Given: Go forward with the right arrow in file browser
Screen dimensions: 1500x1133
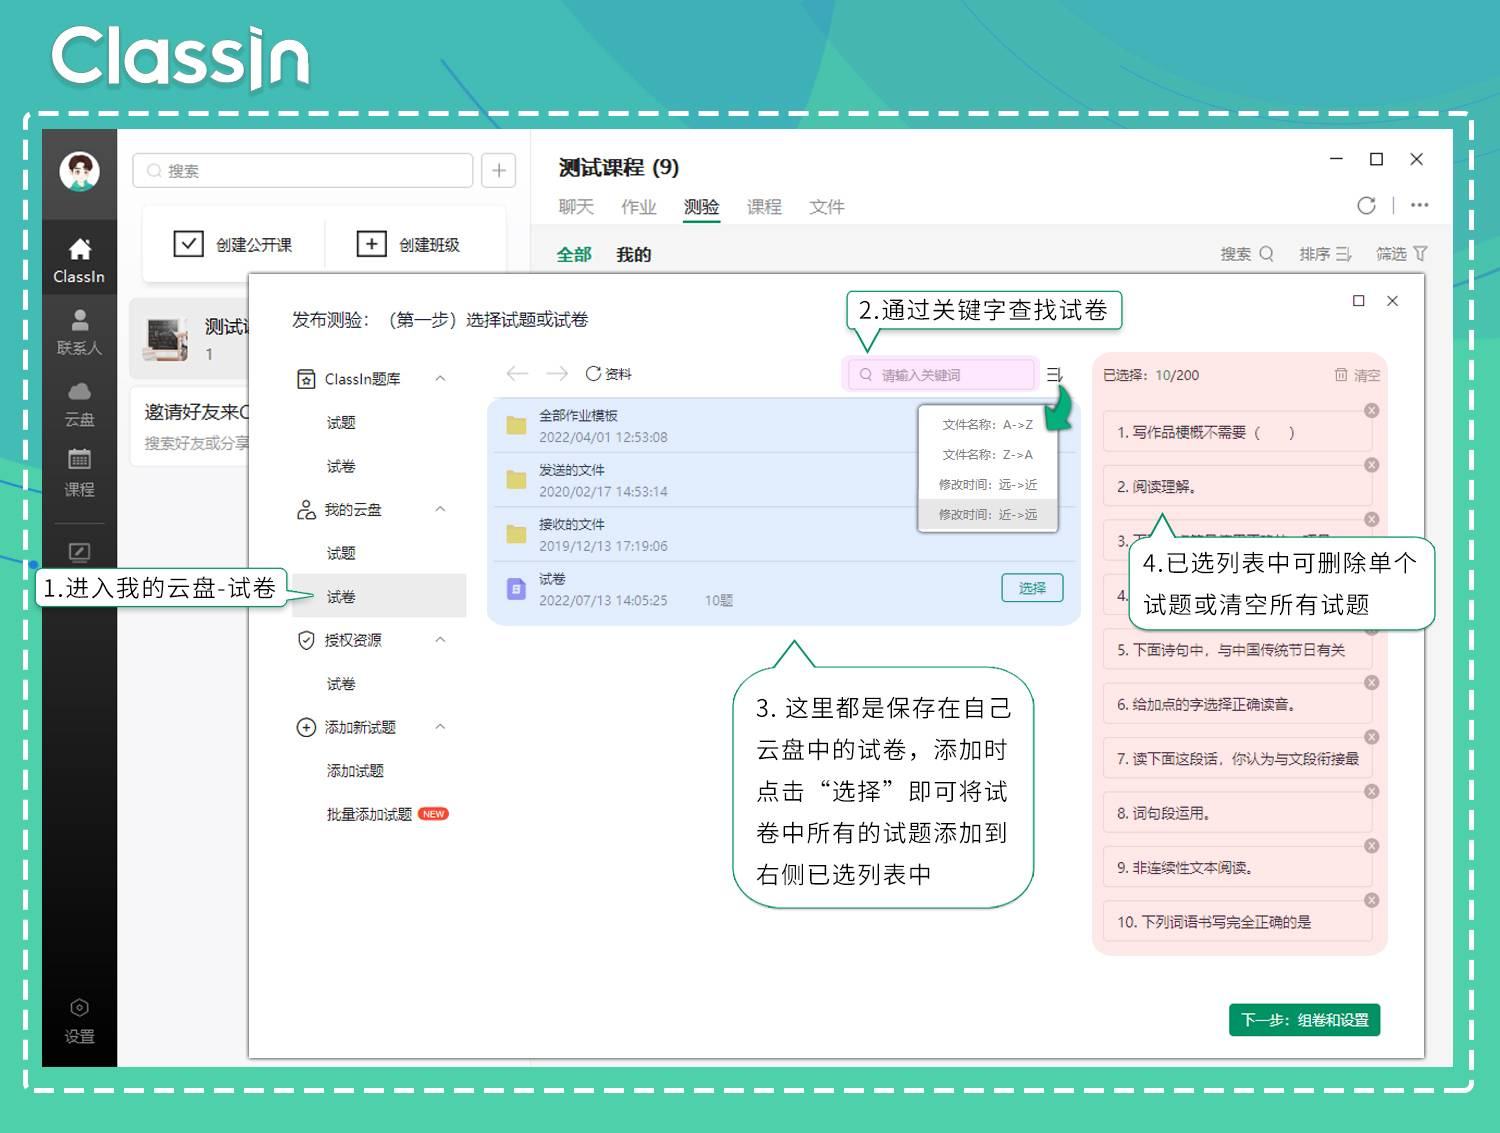Looking at the screenshot, I should (x=557, y=373).
